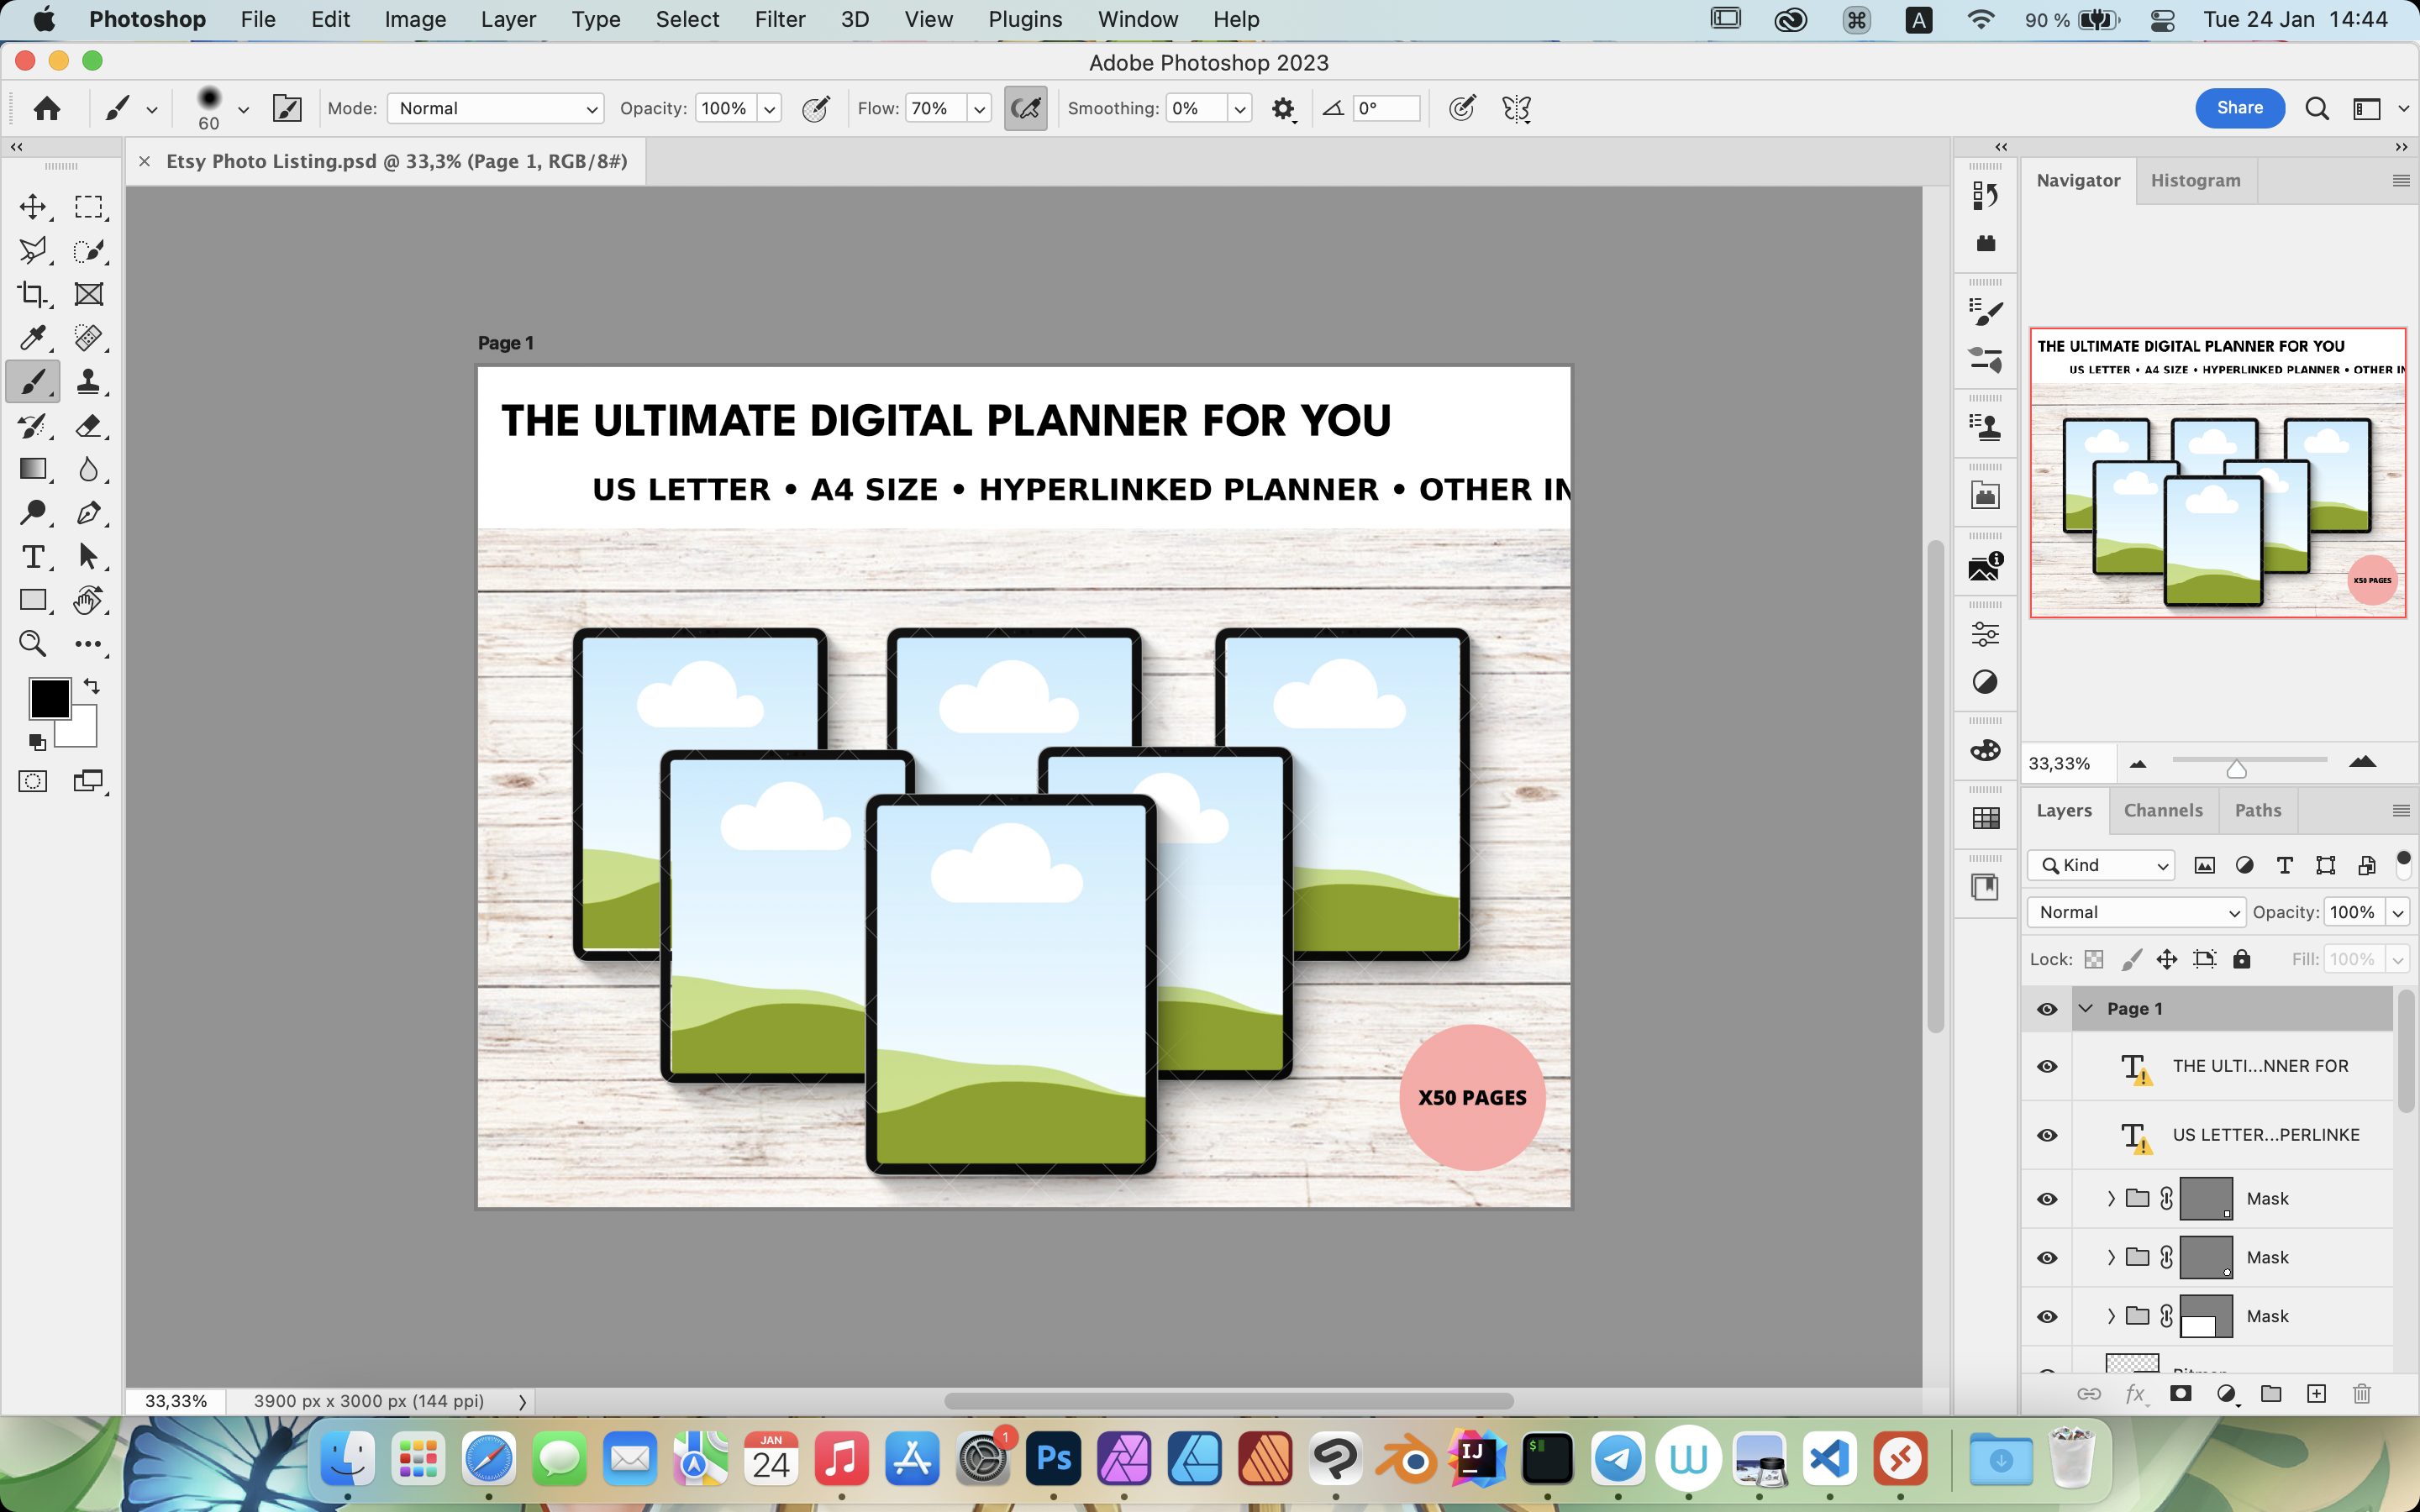Select the Crop tool
Viewport: 2420px width, 1512px height.
pyautogui.click(x=33, y=294)
